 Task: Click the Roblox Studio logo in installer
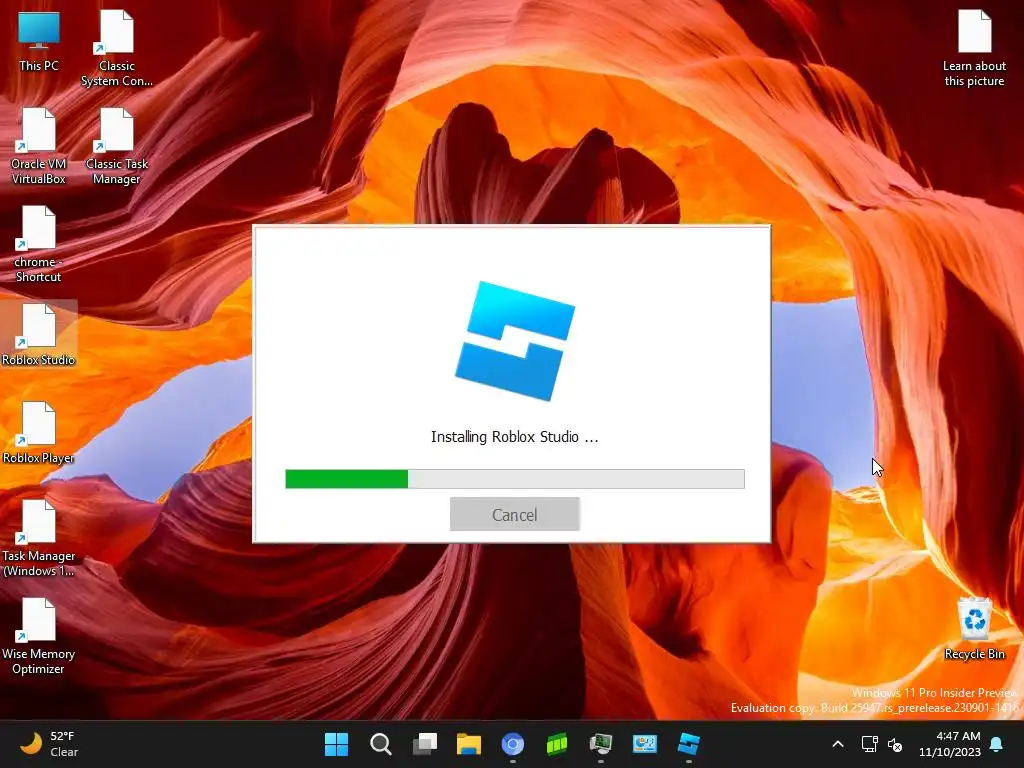515,340
